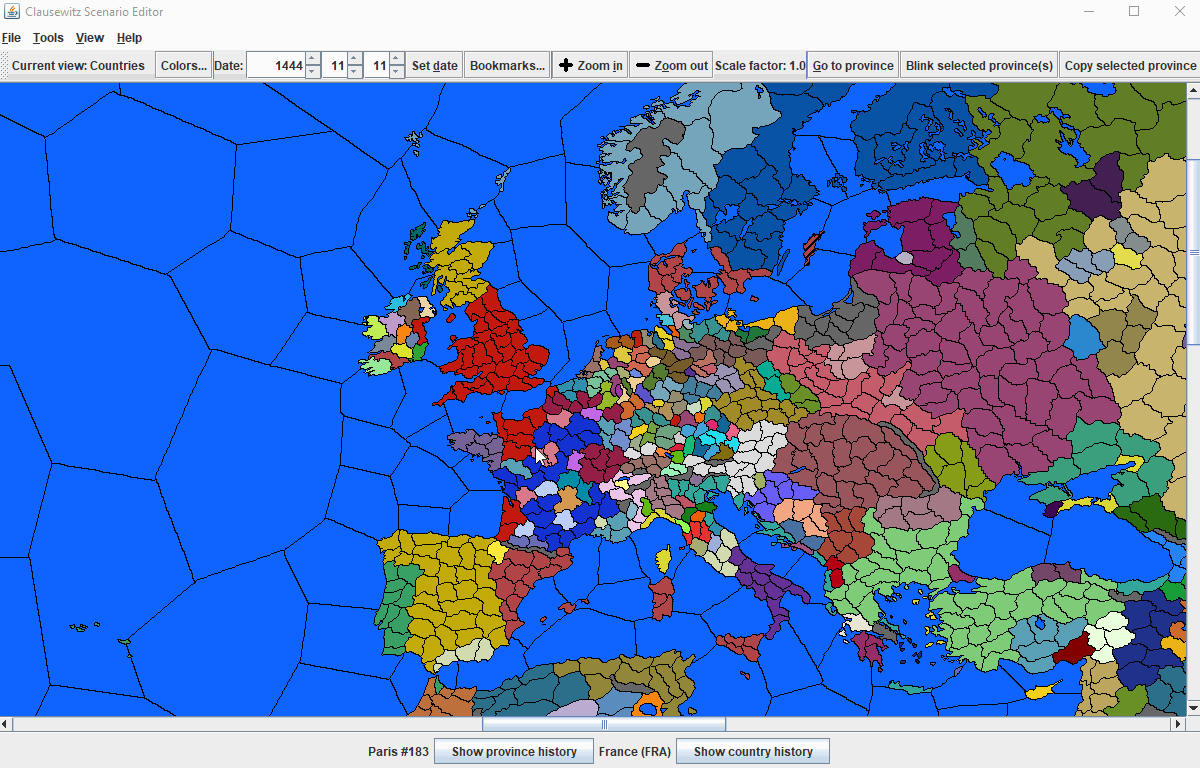Click the day field in the date

[376, 66]
